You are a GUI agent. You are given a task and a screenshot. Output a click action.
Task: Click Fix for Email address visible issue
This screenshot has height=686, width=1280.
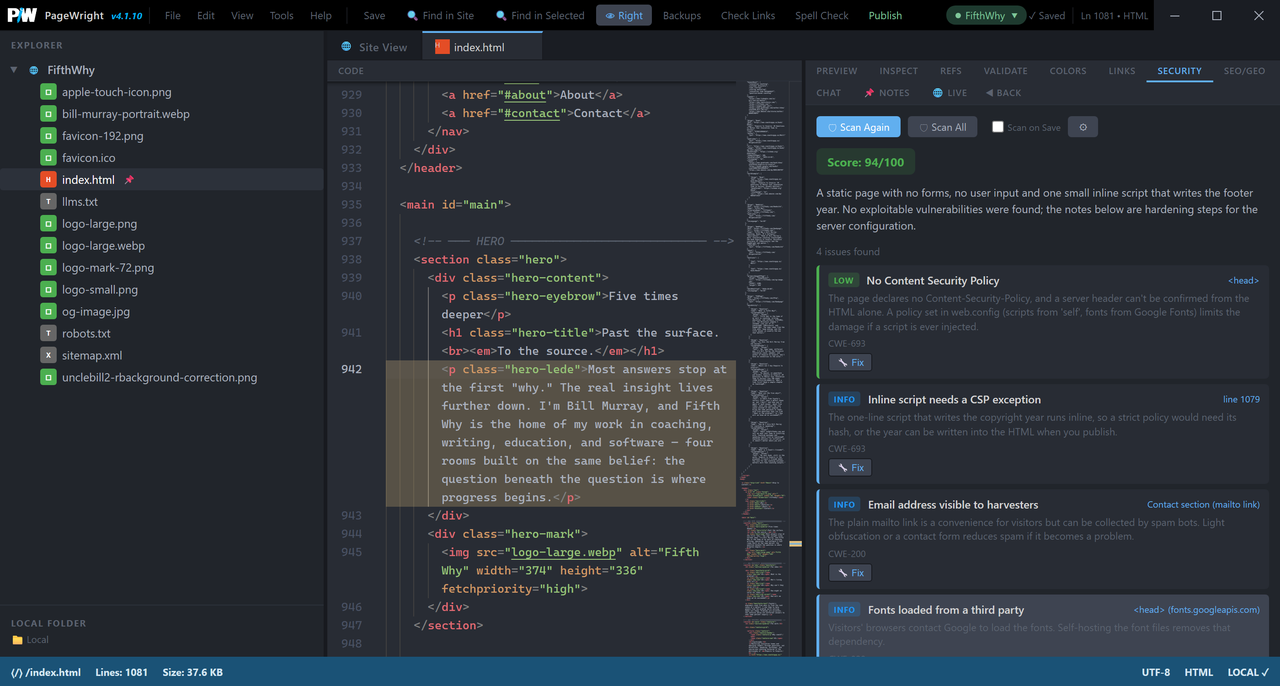tap(850, 573)
